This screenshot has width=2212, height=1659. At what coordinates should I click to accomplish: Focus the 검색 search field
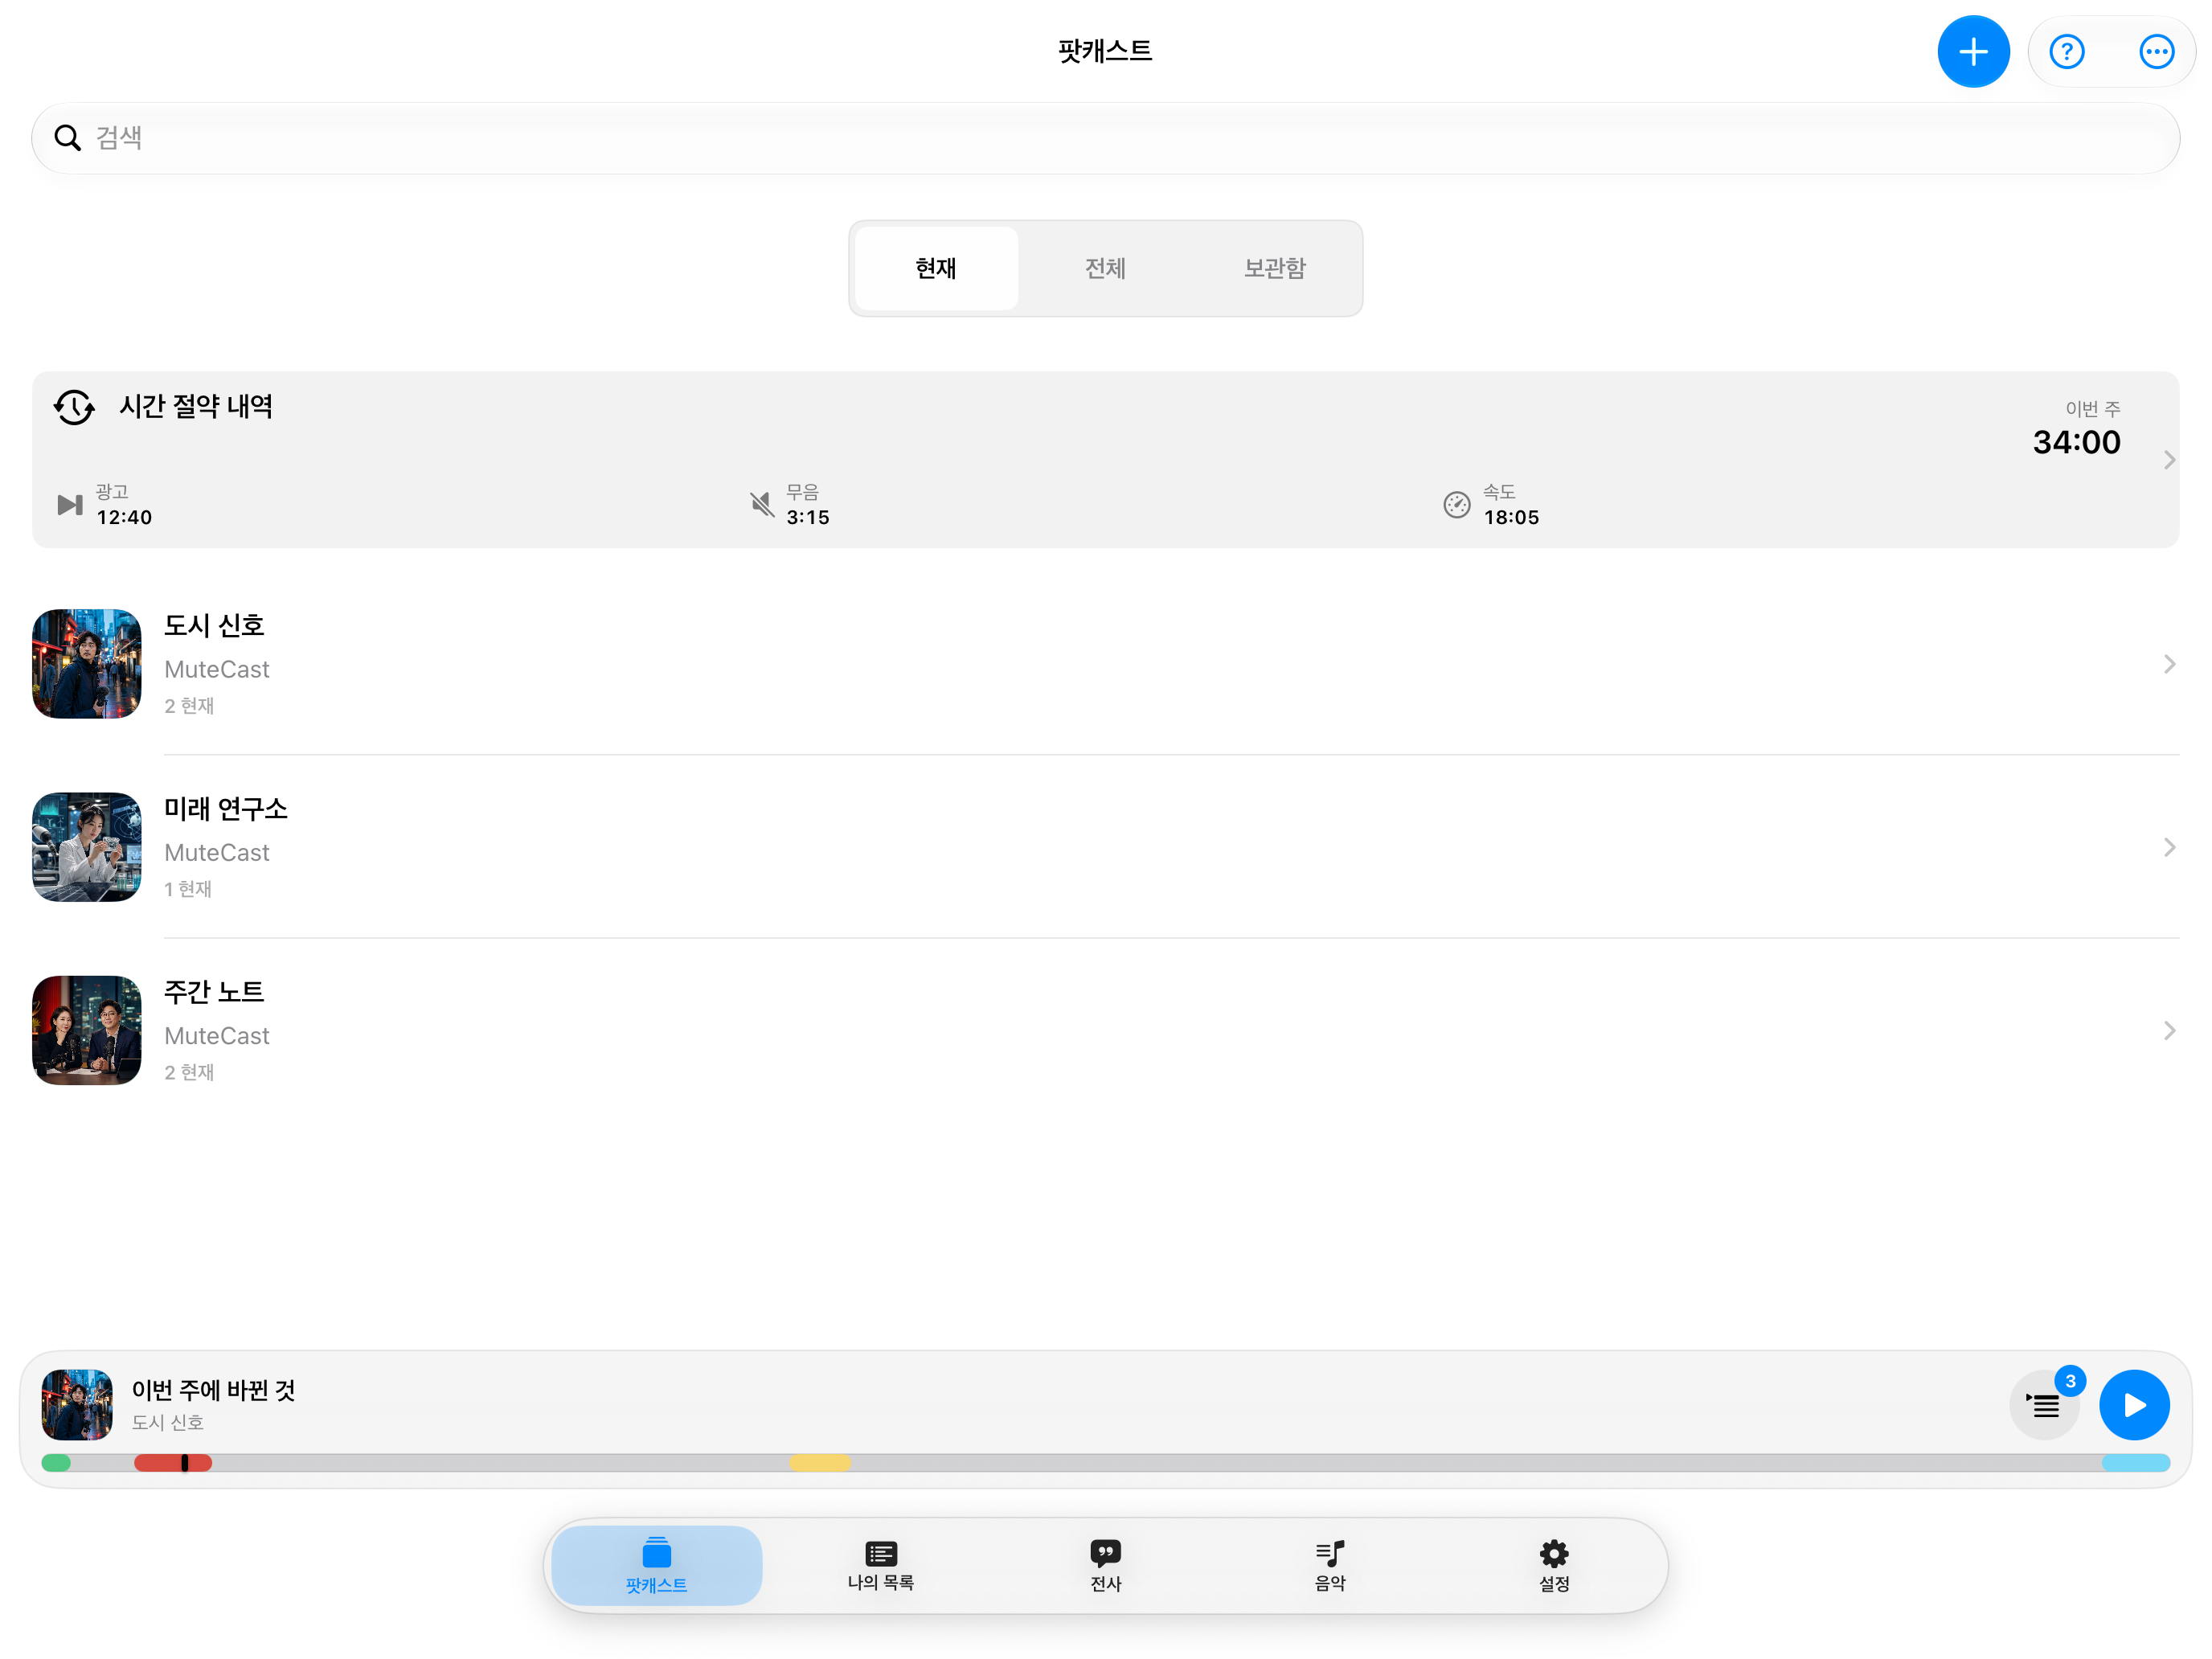coord(1105,138)
